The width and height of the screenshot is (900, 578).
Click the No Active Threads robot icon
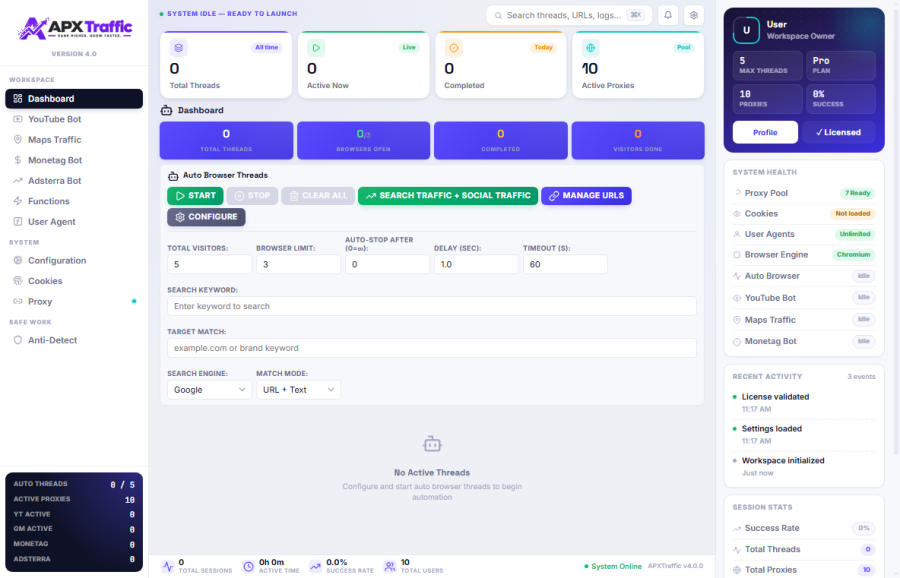click(432, 444)
